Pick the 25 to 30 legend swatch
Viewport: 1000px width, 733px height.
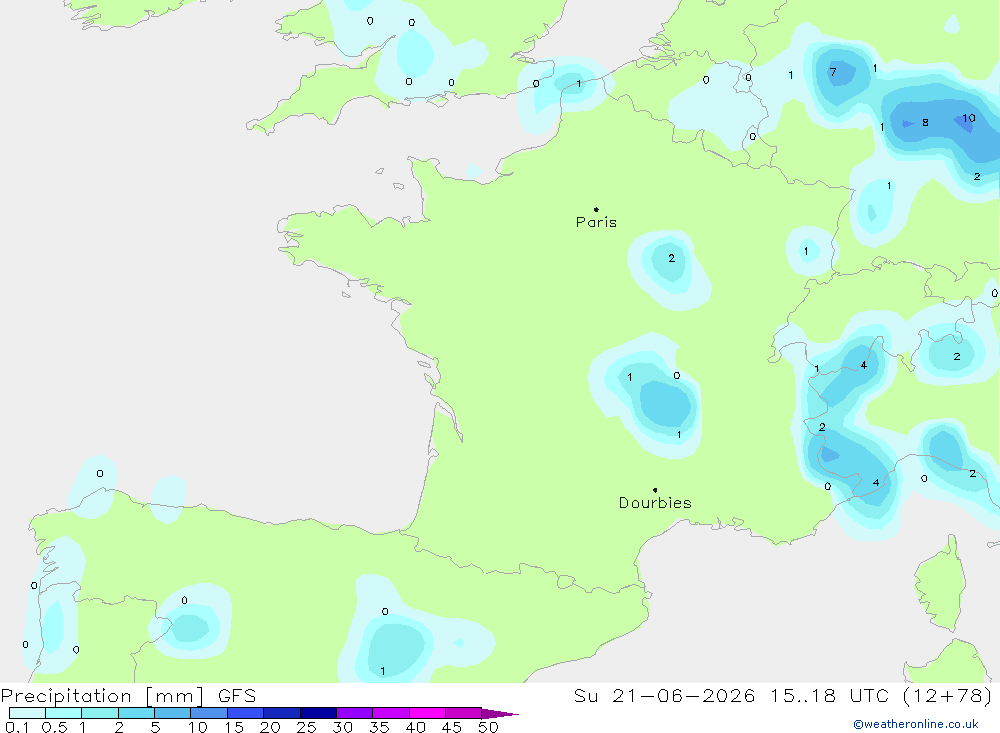click(x=318, y=713)
